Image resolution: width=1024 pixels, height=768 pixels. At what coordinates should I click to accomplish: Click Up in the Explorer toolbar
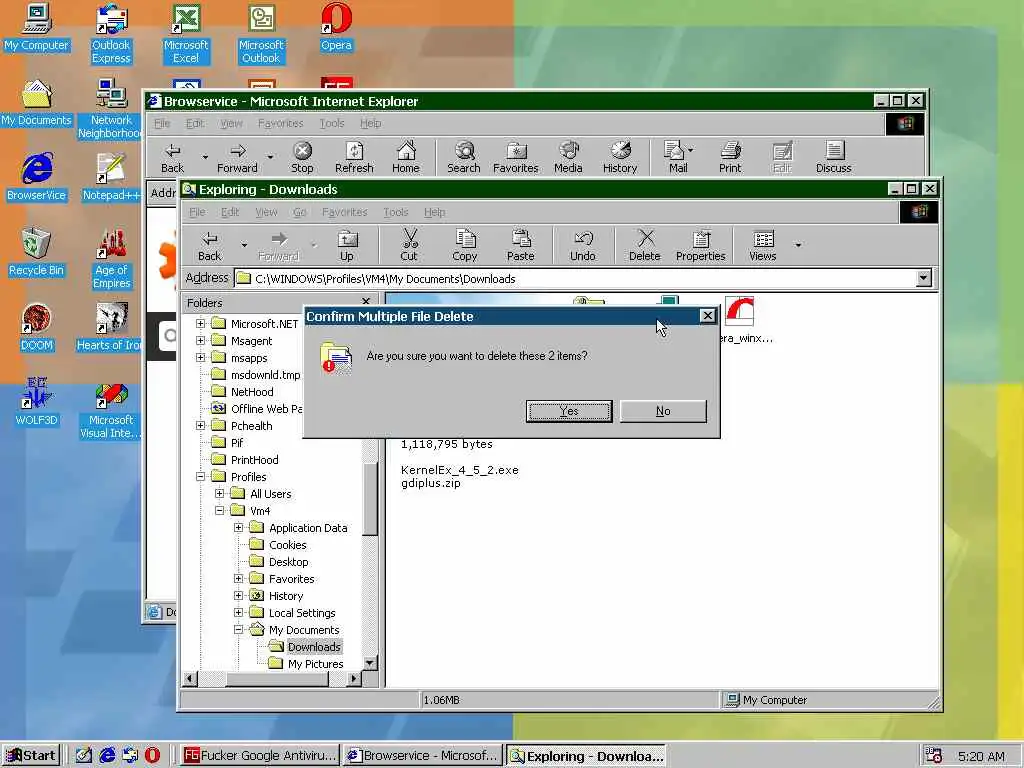click(347, 246)
